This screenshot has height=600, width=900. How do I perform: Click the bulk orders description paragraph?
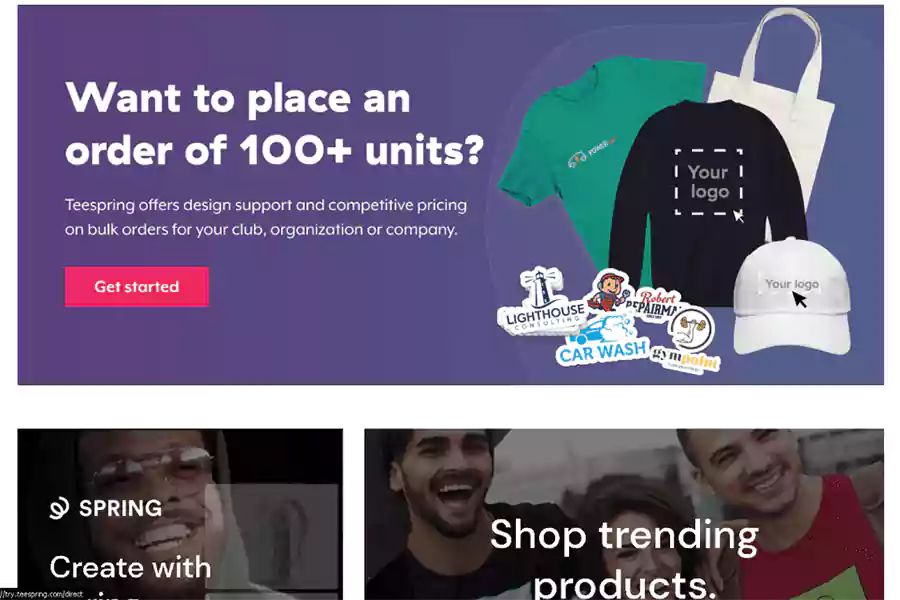(266, 217)
